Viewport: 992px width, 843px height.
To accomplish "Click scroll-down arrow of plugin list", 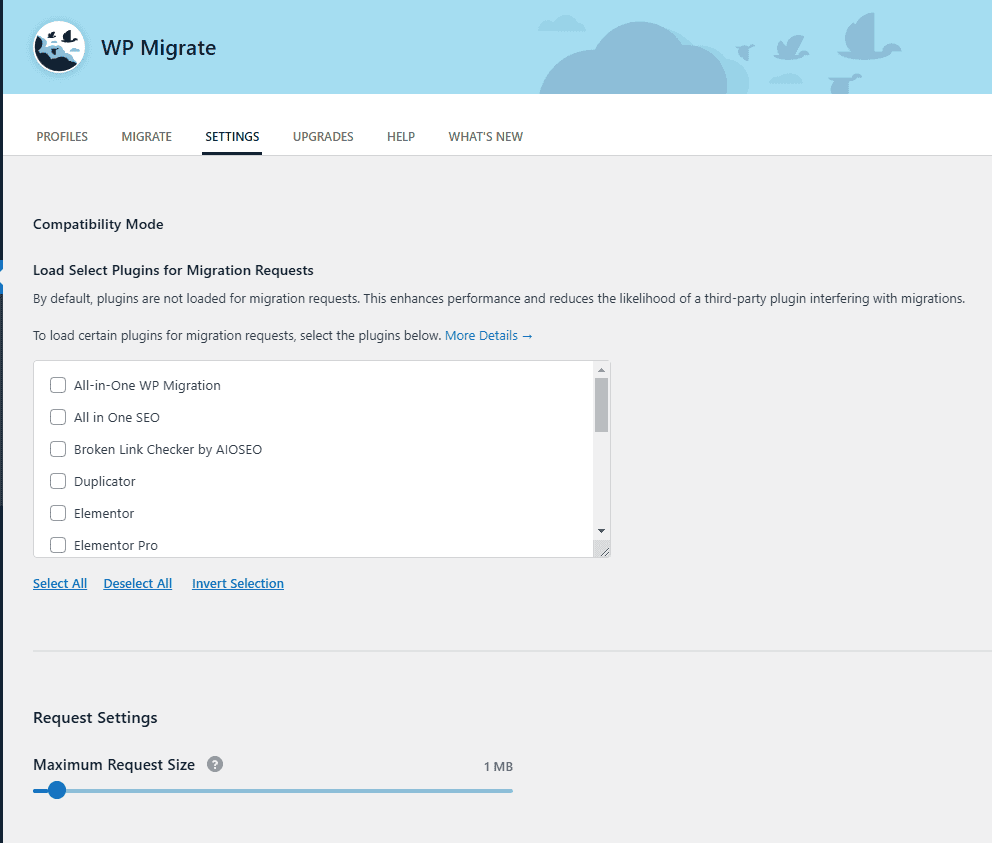I will pos(601,531).
